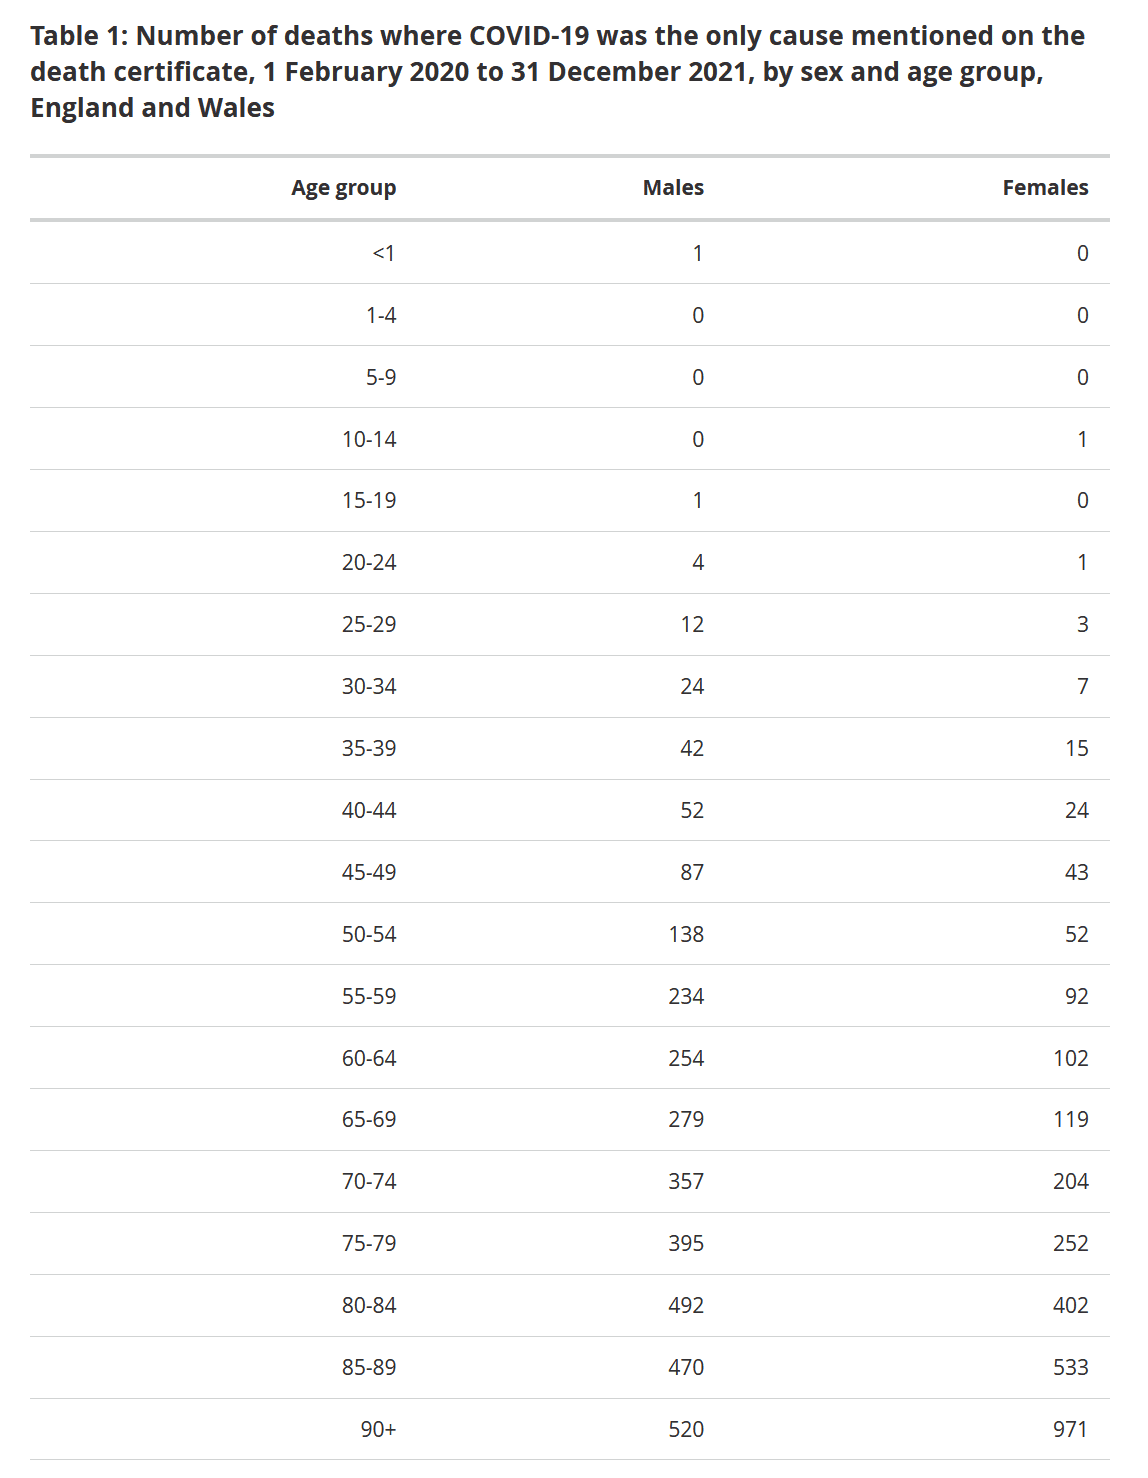Select Females value 204 for 70-74

point(1070,1182)
